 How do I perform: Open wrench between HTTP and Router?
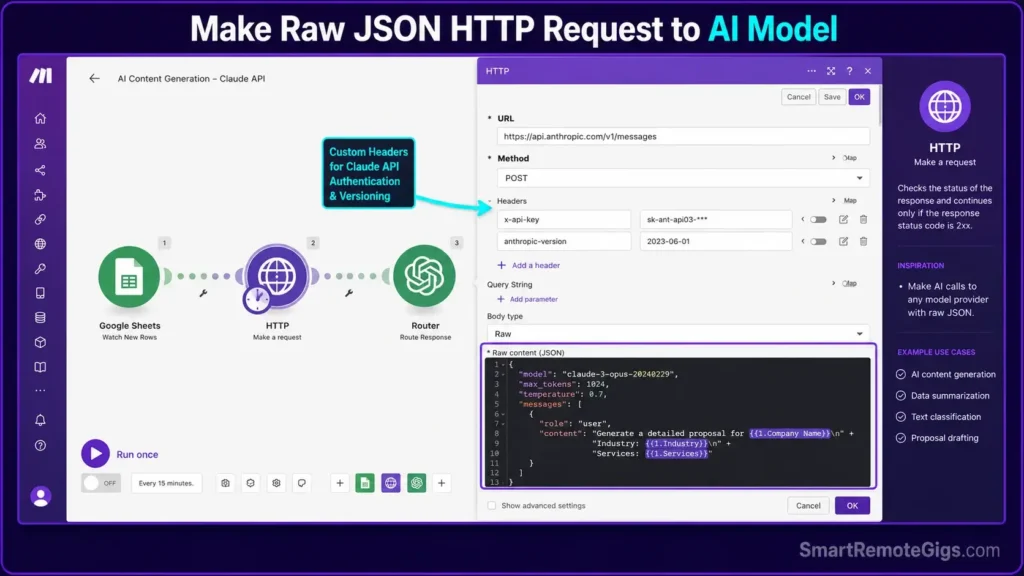(349, 293)
